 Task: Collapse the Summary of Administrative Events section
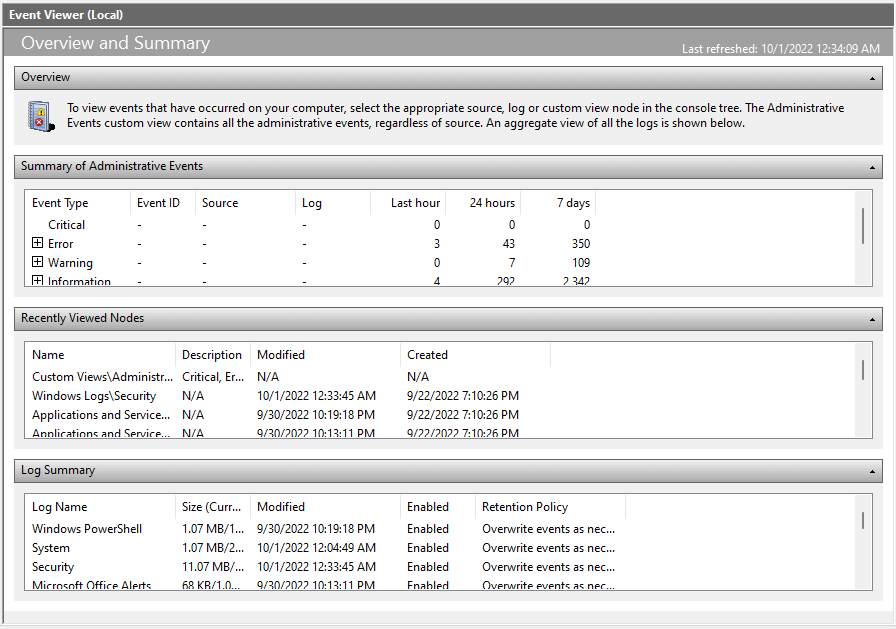[872, 167]
